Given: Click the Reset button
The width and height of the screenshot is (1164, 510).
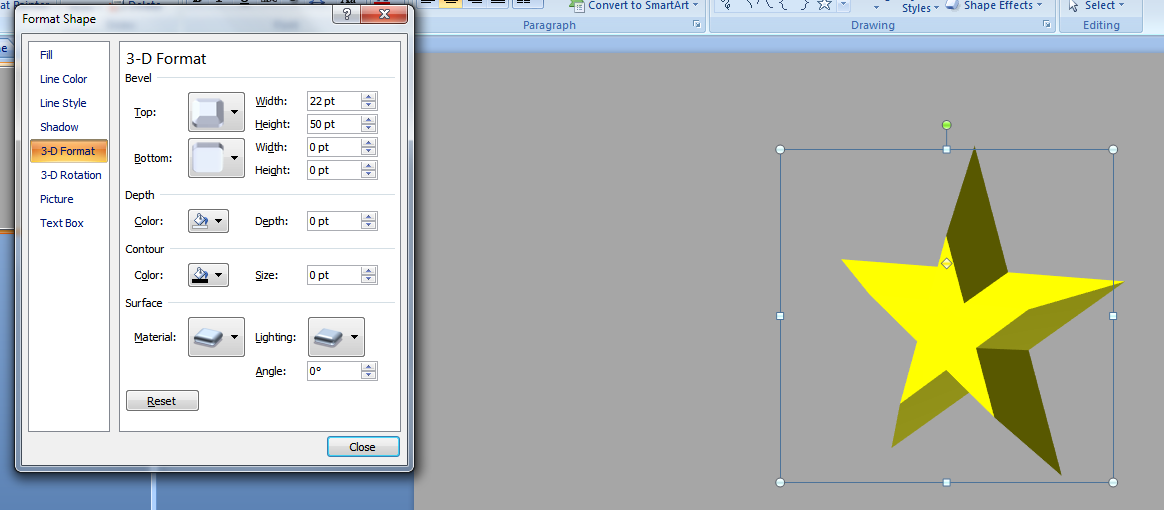Looking at the screenshot, I should point(162,401).
